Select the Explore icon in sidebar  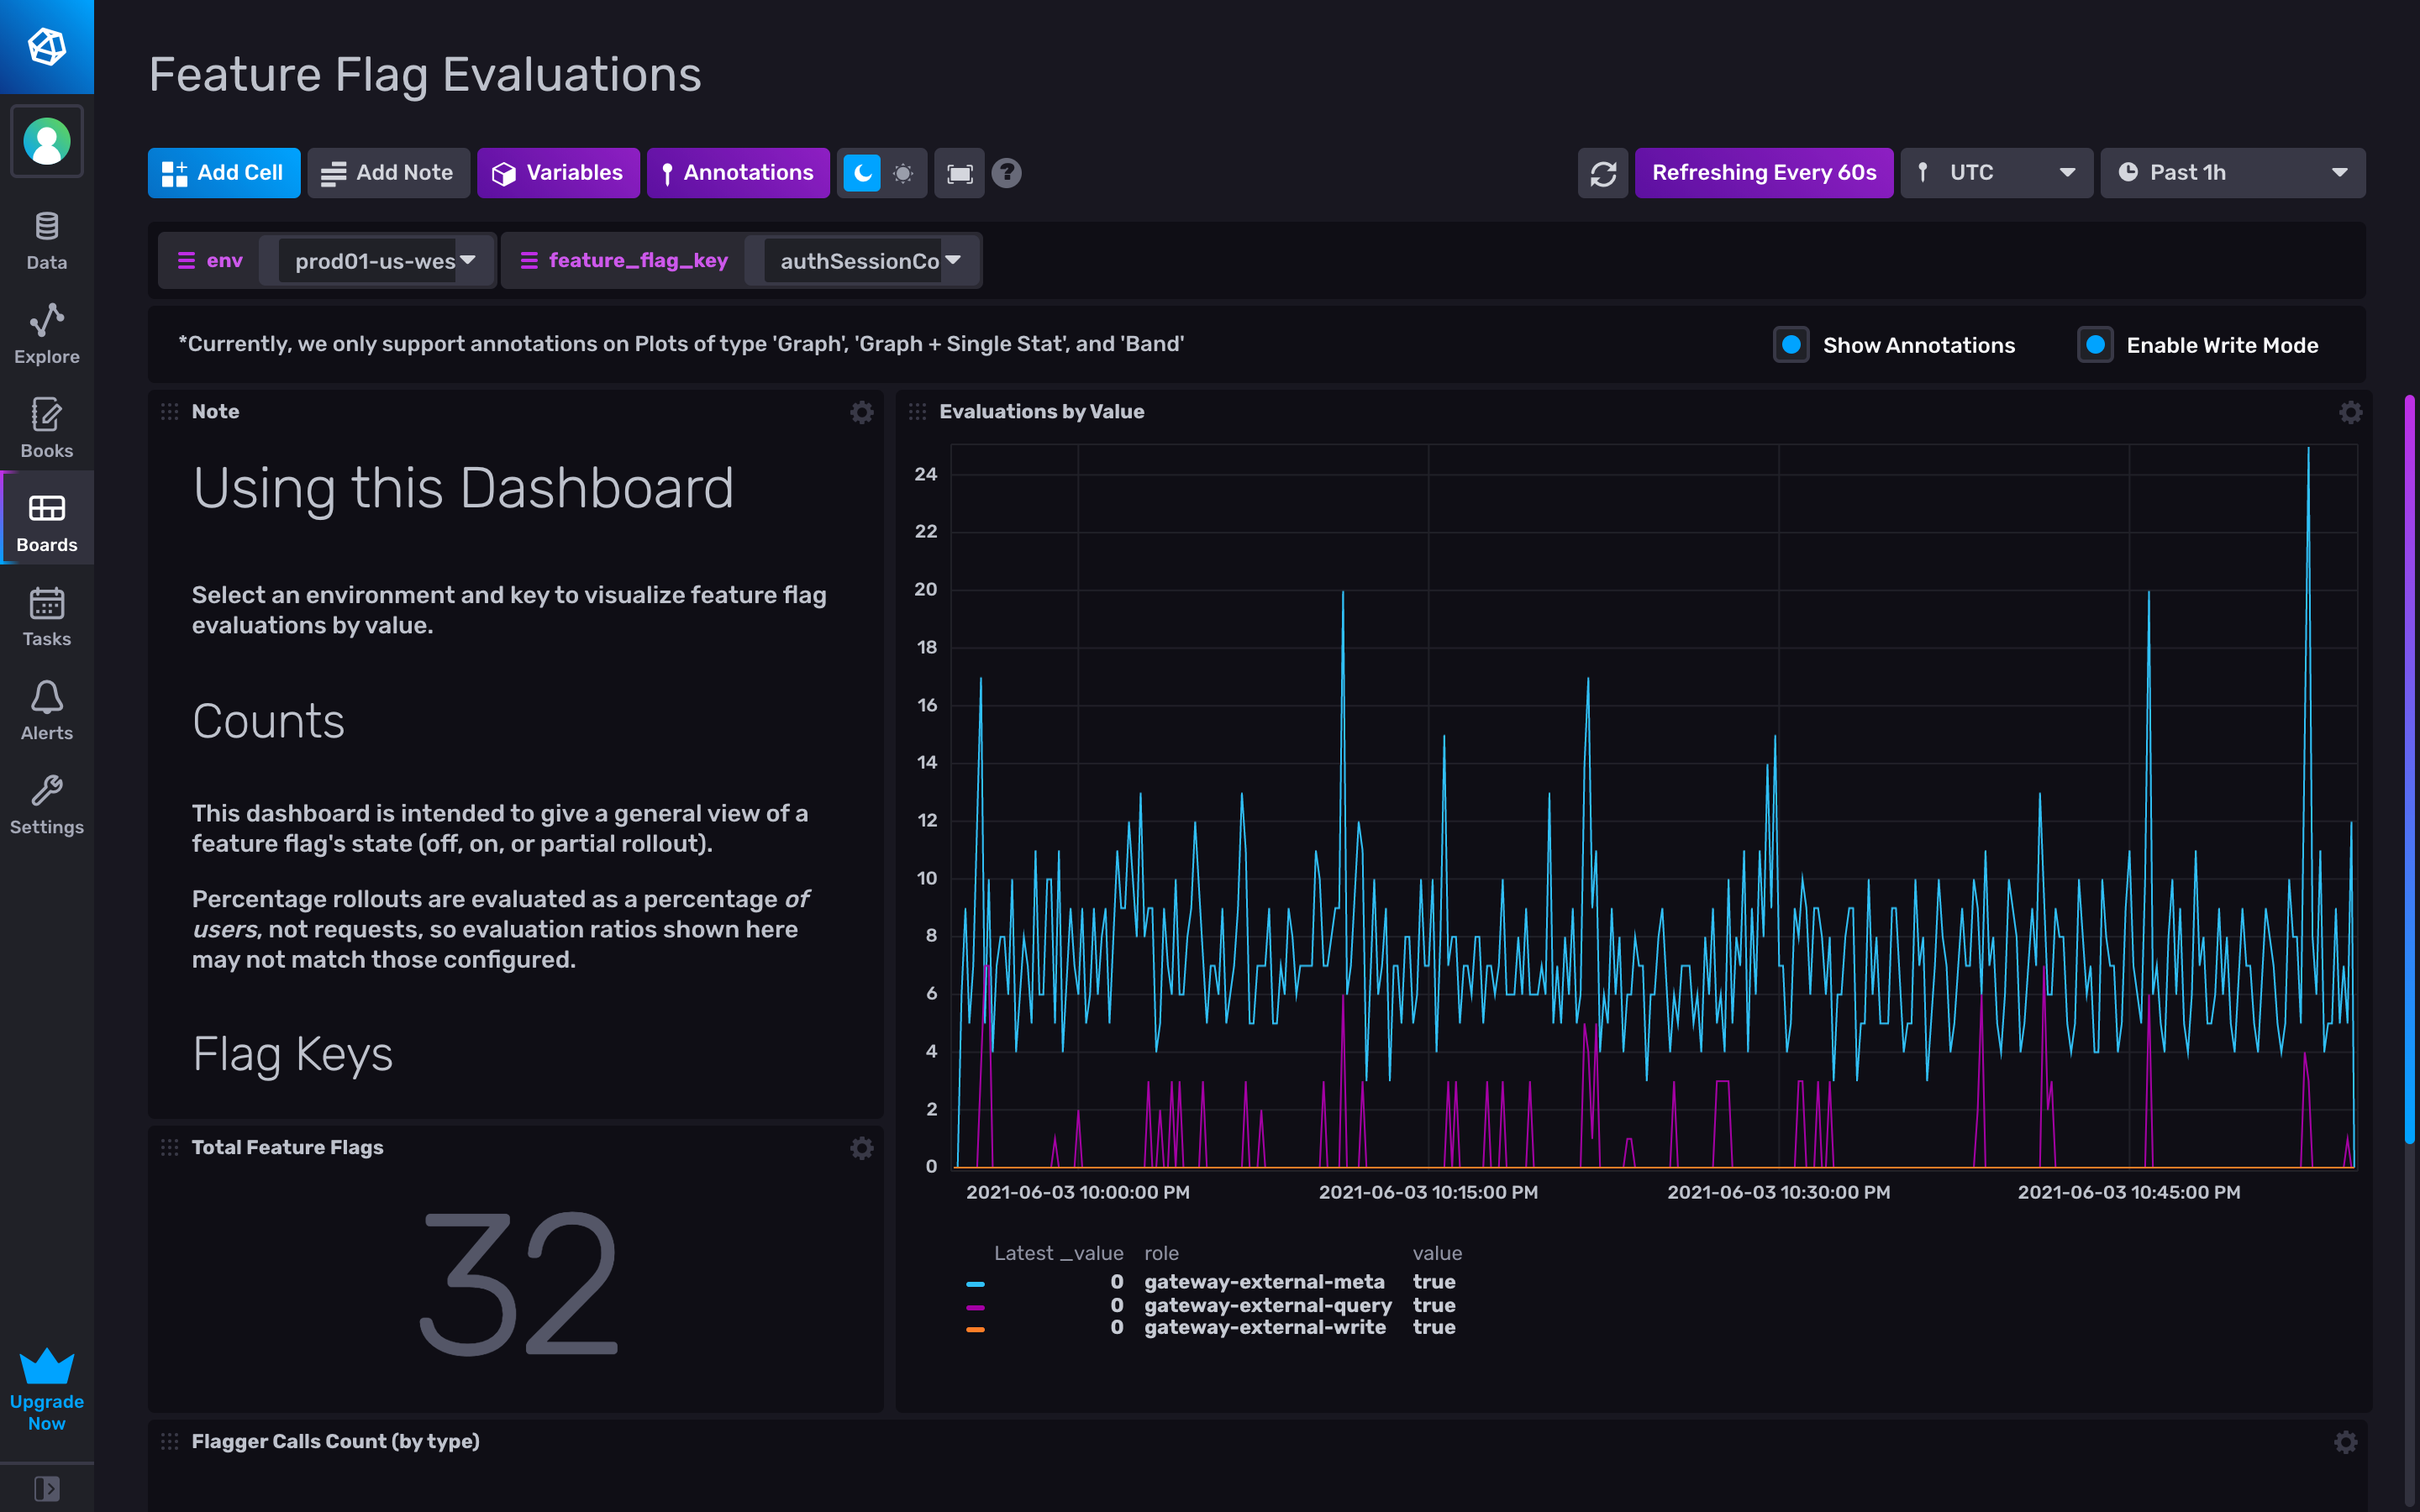[46, 333]
